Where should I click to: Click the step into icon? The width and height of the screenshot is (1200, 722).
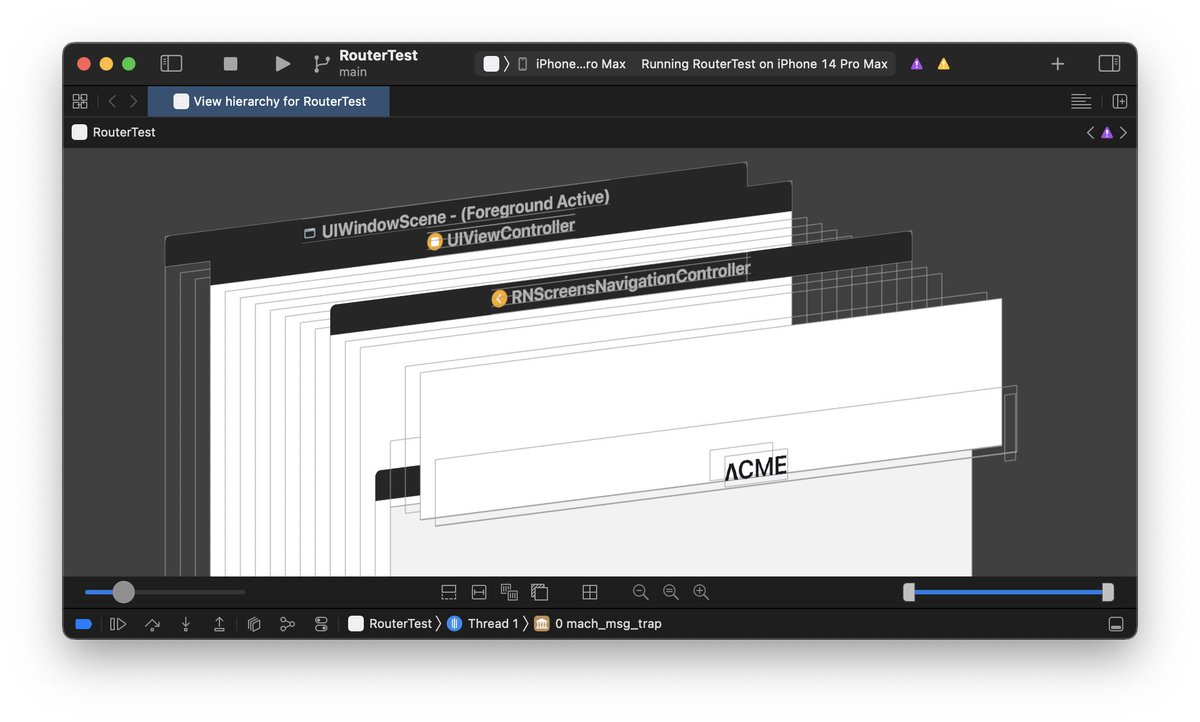(x=186, y=623)
